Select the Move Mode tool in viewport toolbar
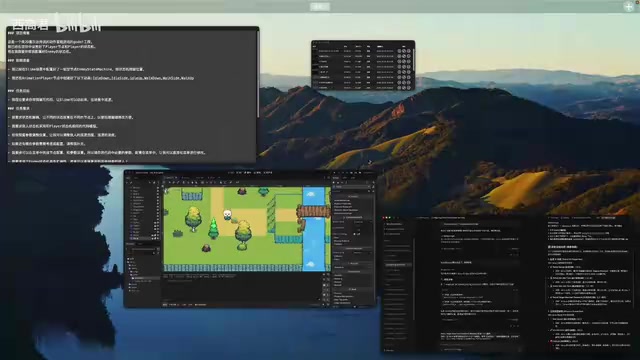The image size is (640, 360). pyautogui.click(x=171, y=182)
